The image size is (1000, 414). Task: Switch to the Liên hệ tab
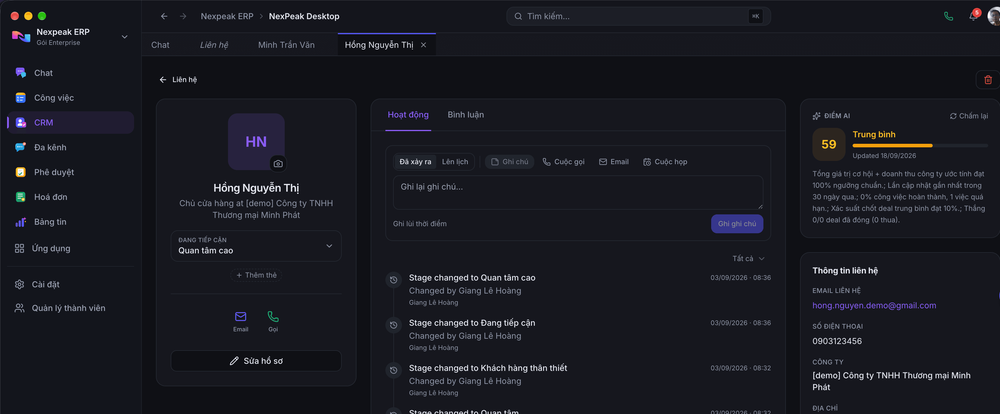coord(214,45)
